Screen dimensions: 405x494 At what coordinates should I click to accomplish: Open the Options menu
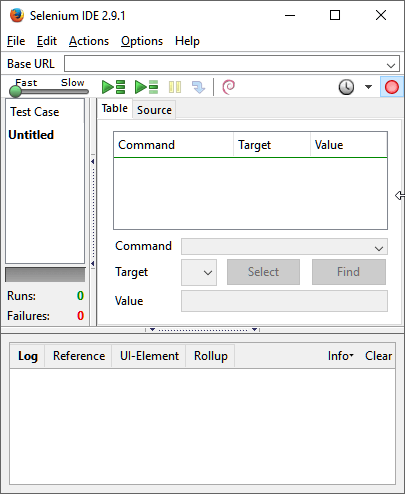click(x=142, y=41)
